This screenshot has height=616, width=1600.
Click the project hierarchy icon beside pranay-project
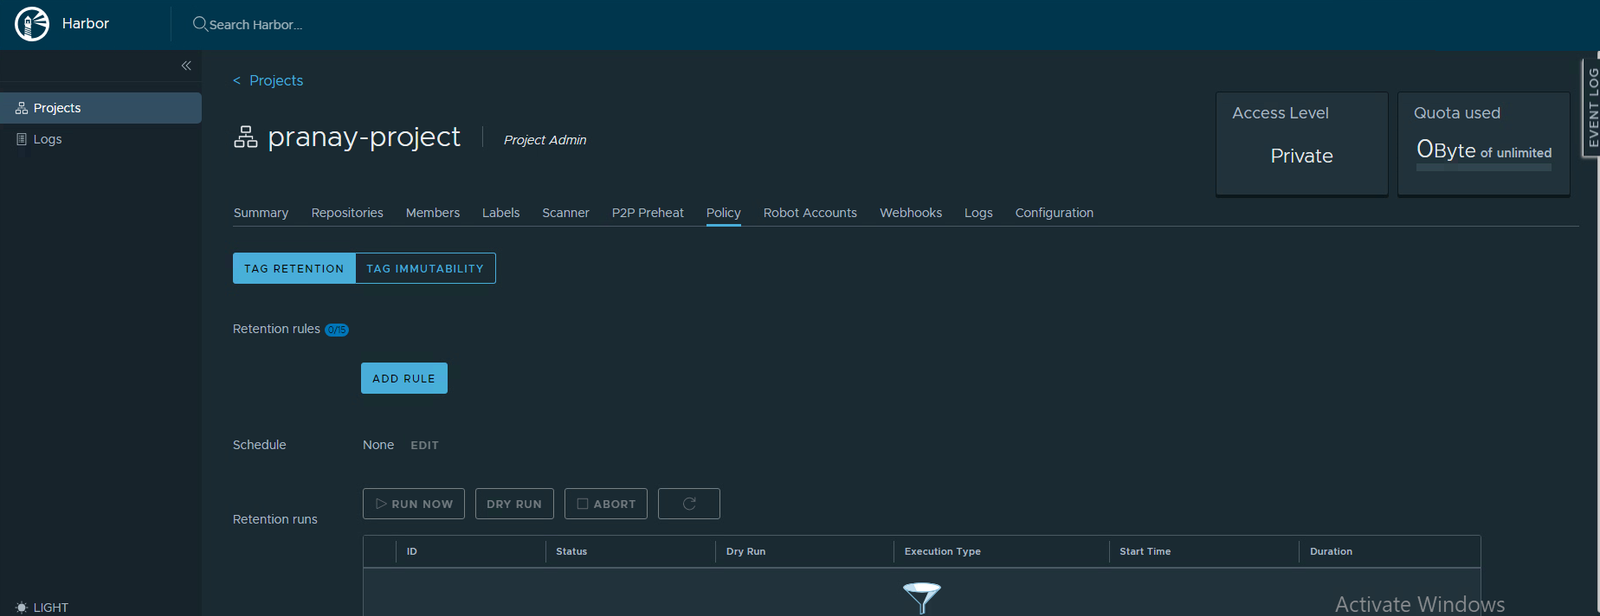tap(246, 137)
